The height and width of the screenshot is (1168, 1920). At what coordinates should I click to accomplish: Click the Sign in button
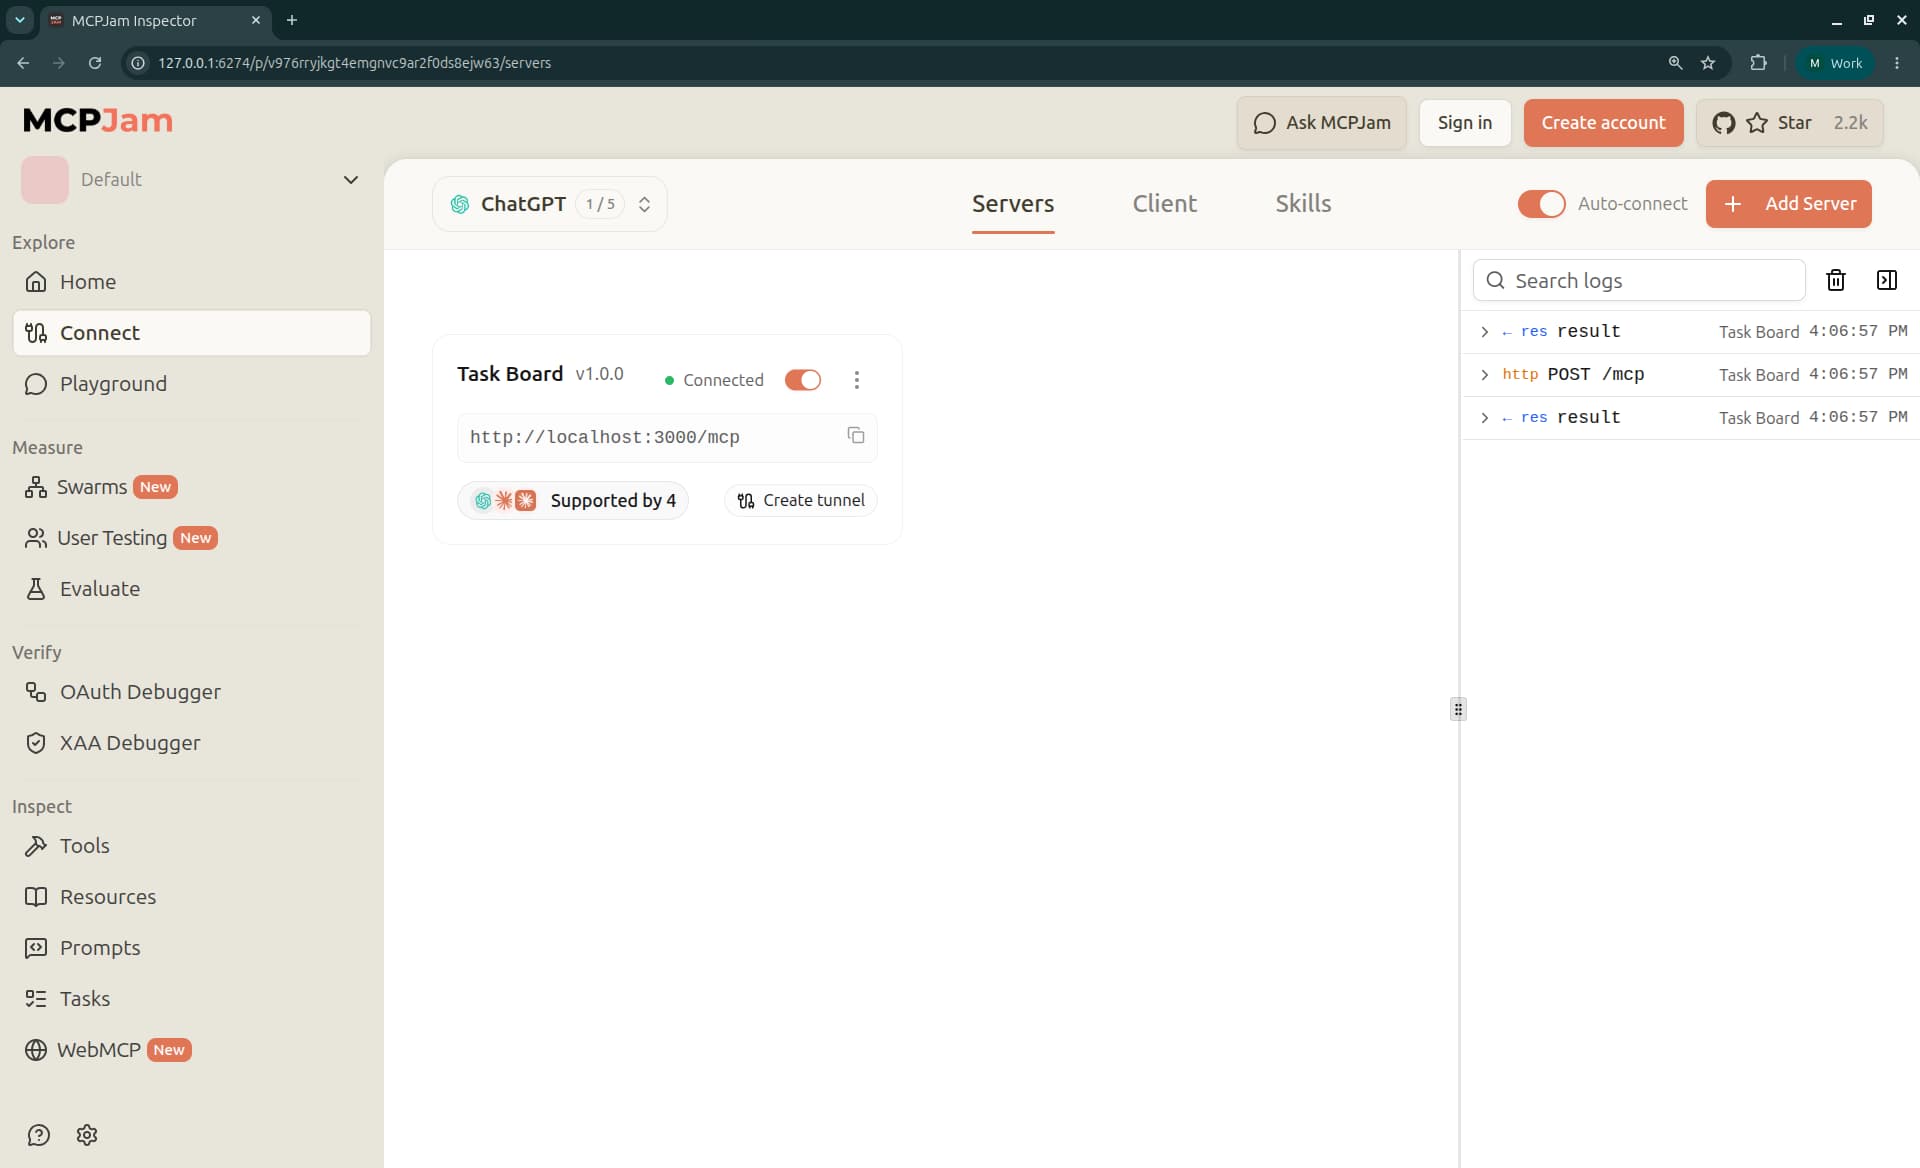tap(1465, 123)
